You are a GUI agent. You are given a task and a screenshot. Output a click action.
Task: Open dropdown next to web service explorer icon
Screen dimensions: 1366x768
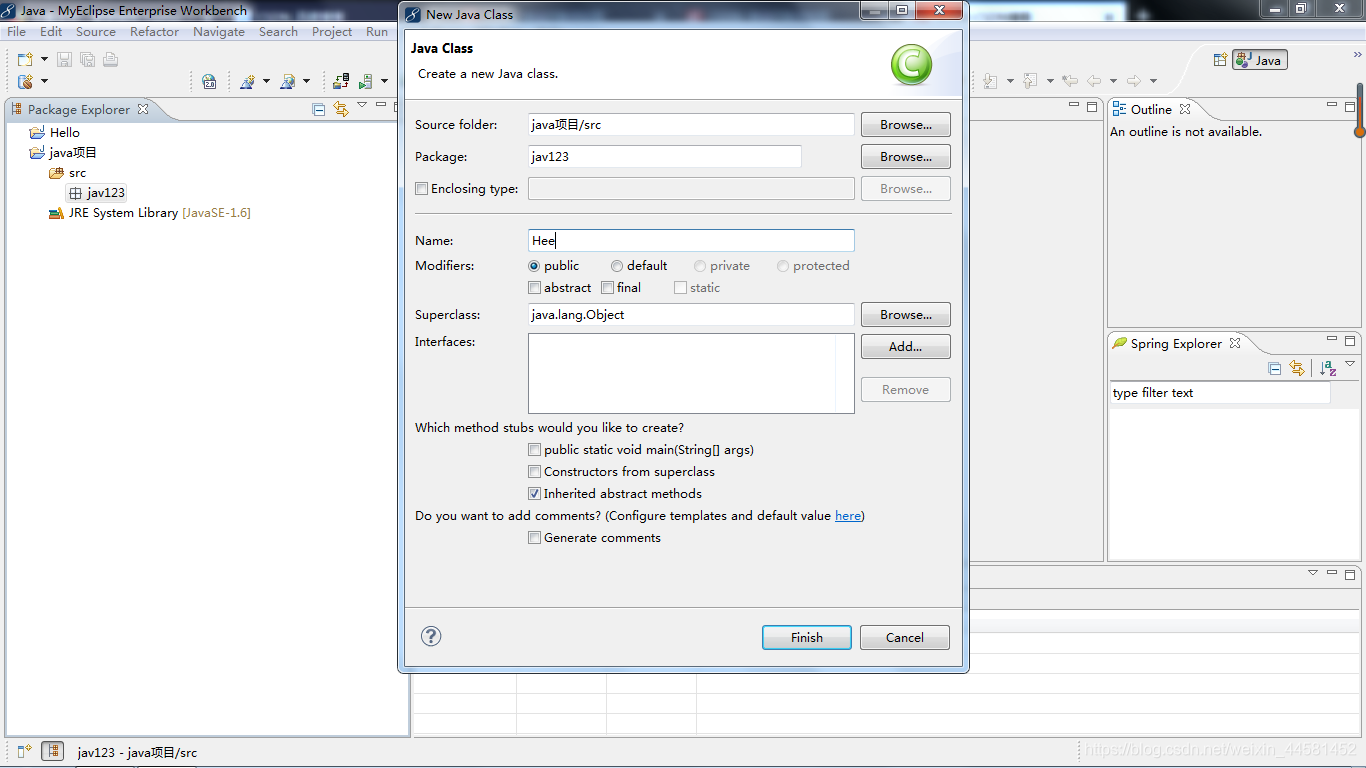pos(306,81)
